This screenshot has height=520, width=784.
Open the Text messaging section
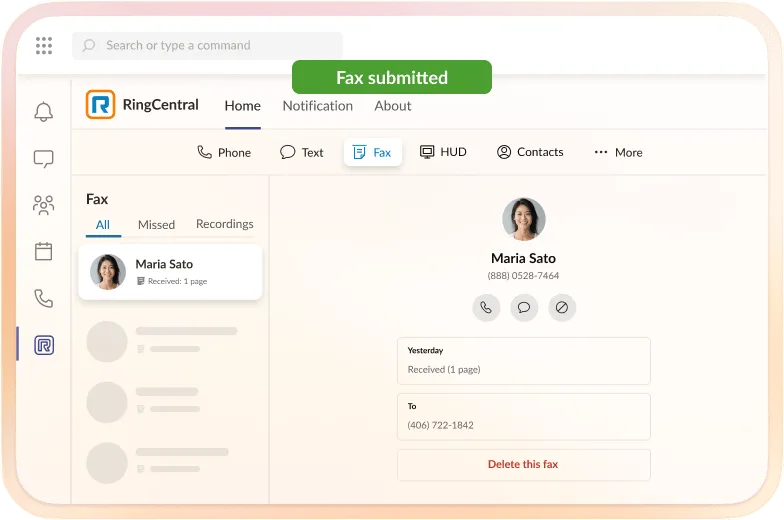[302, 152]
